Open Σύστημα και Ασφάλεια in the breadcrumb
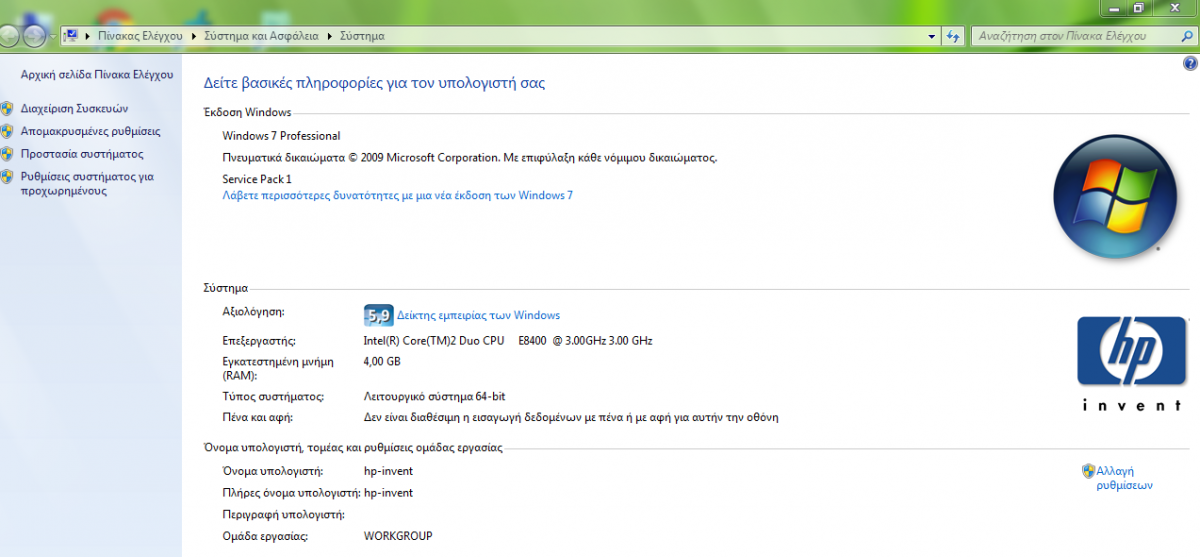 pyautogui.click(x=261, y=35)
